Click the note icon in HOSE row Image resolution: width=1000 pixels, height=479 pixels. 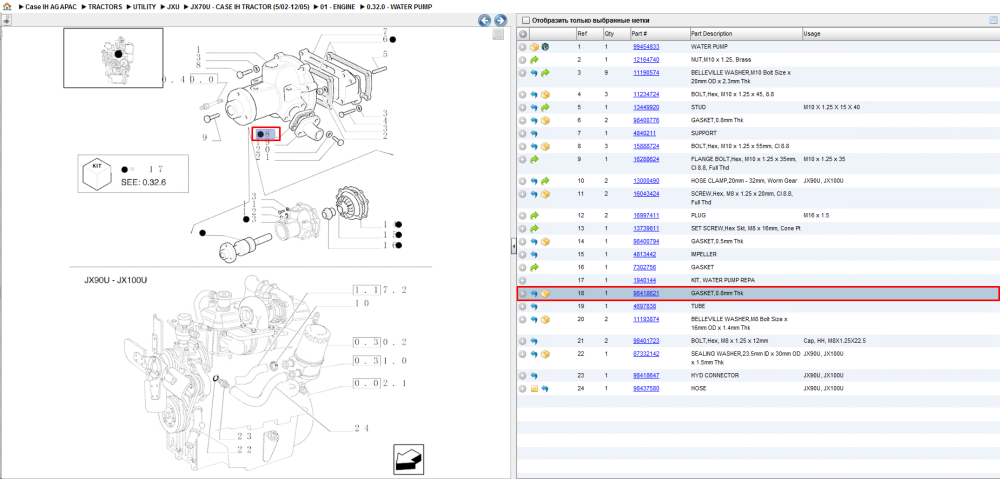coord(534,388)
